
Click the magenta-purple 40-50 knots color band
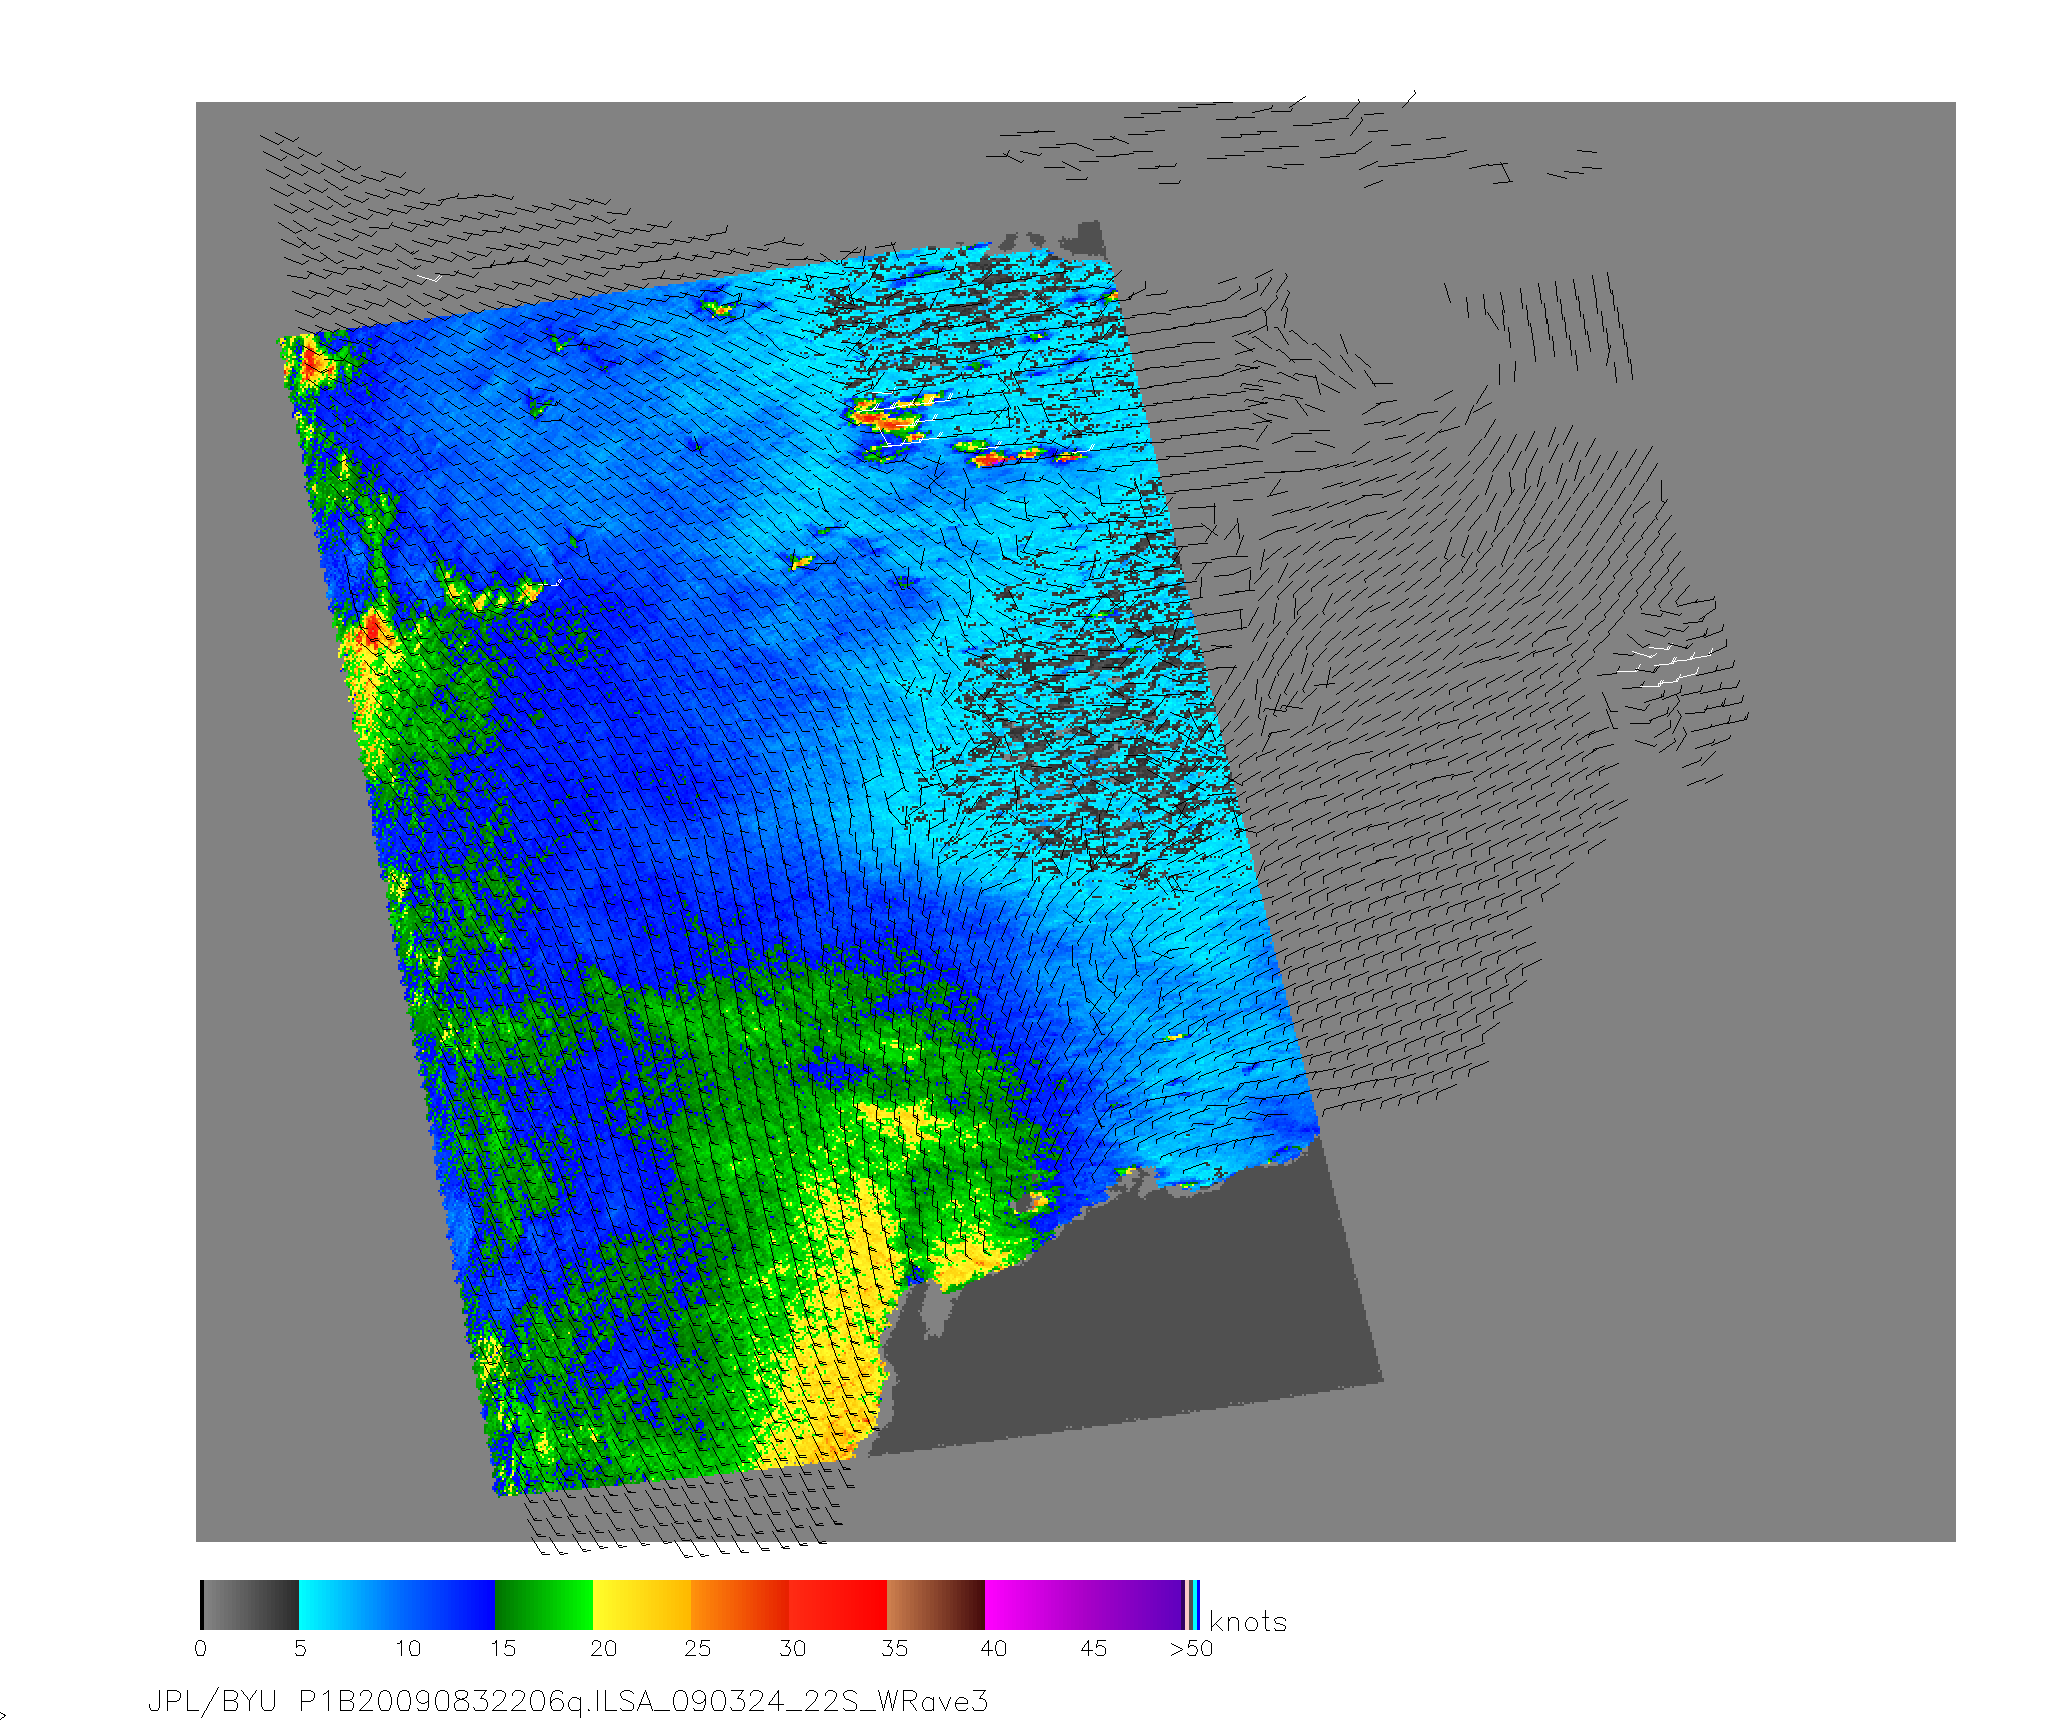[x=1084, y=1605]
